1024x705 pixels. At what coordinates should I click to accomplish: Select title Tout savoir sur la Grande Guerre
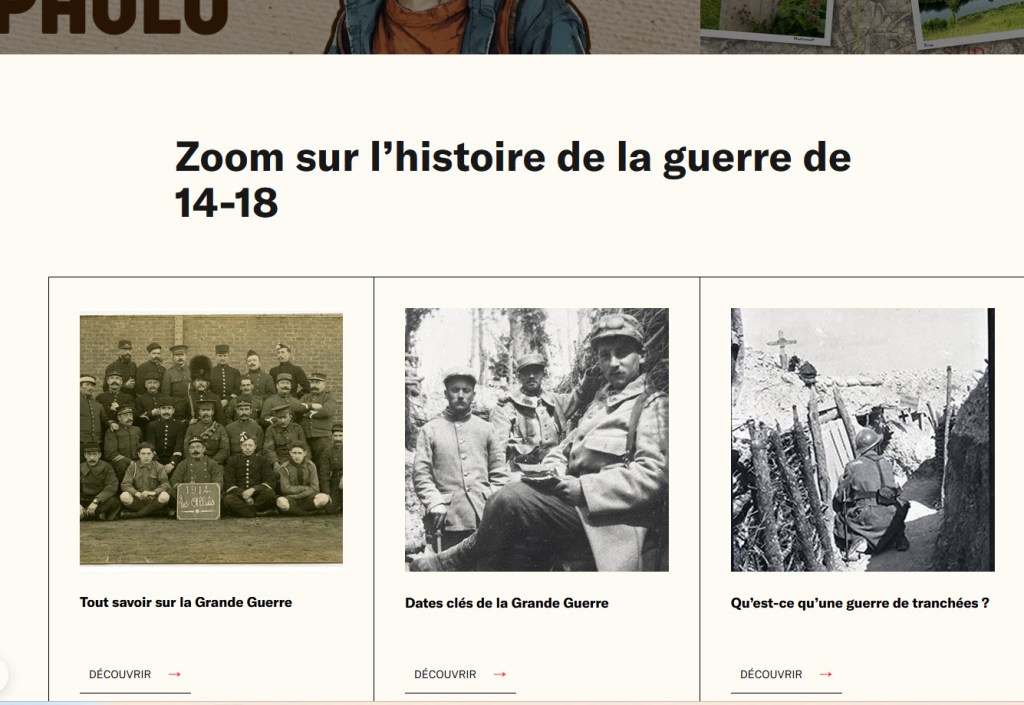pyautogui.click(x=185, y=603)
